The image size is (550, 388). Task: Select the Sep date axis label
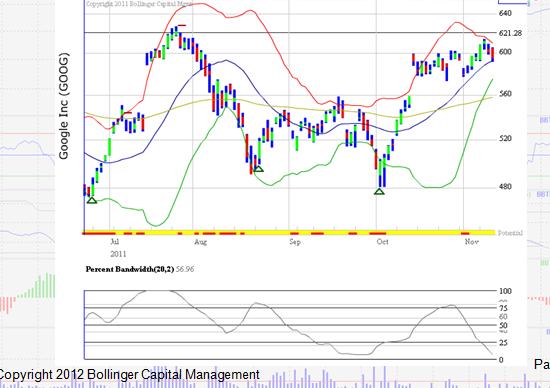coord(295,242)
